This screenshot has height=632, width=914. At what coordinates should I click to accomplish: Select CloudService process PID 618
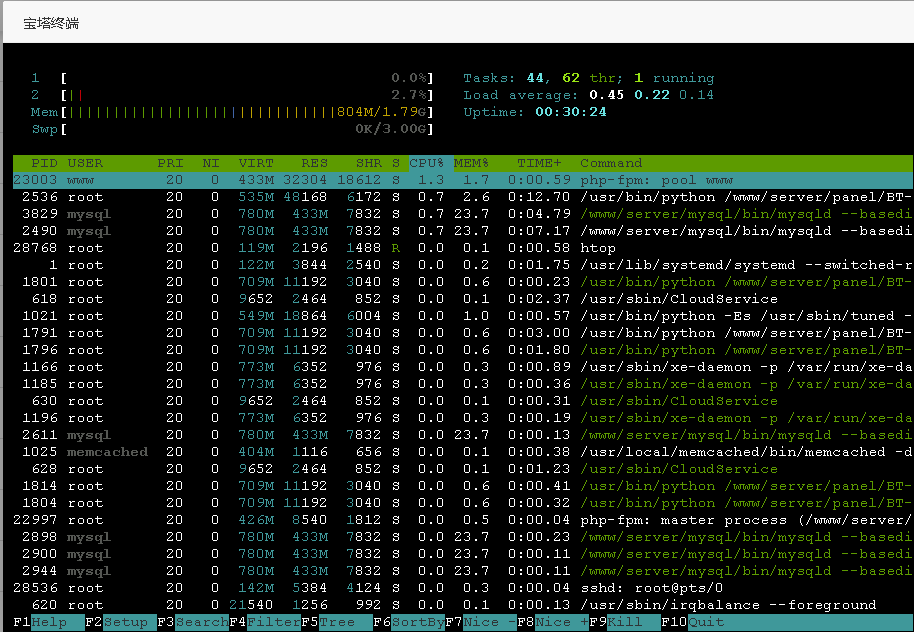[x=463, y=299]
